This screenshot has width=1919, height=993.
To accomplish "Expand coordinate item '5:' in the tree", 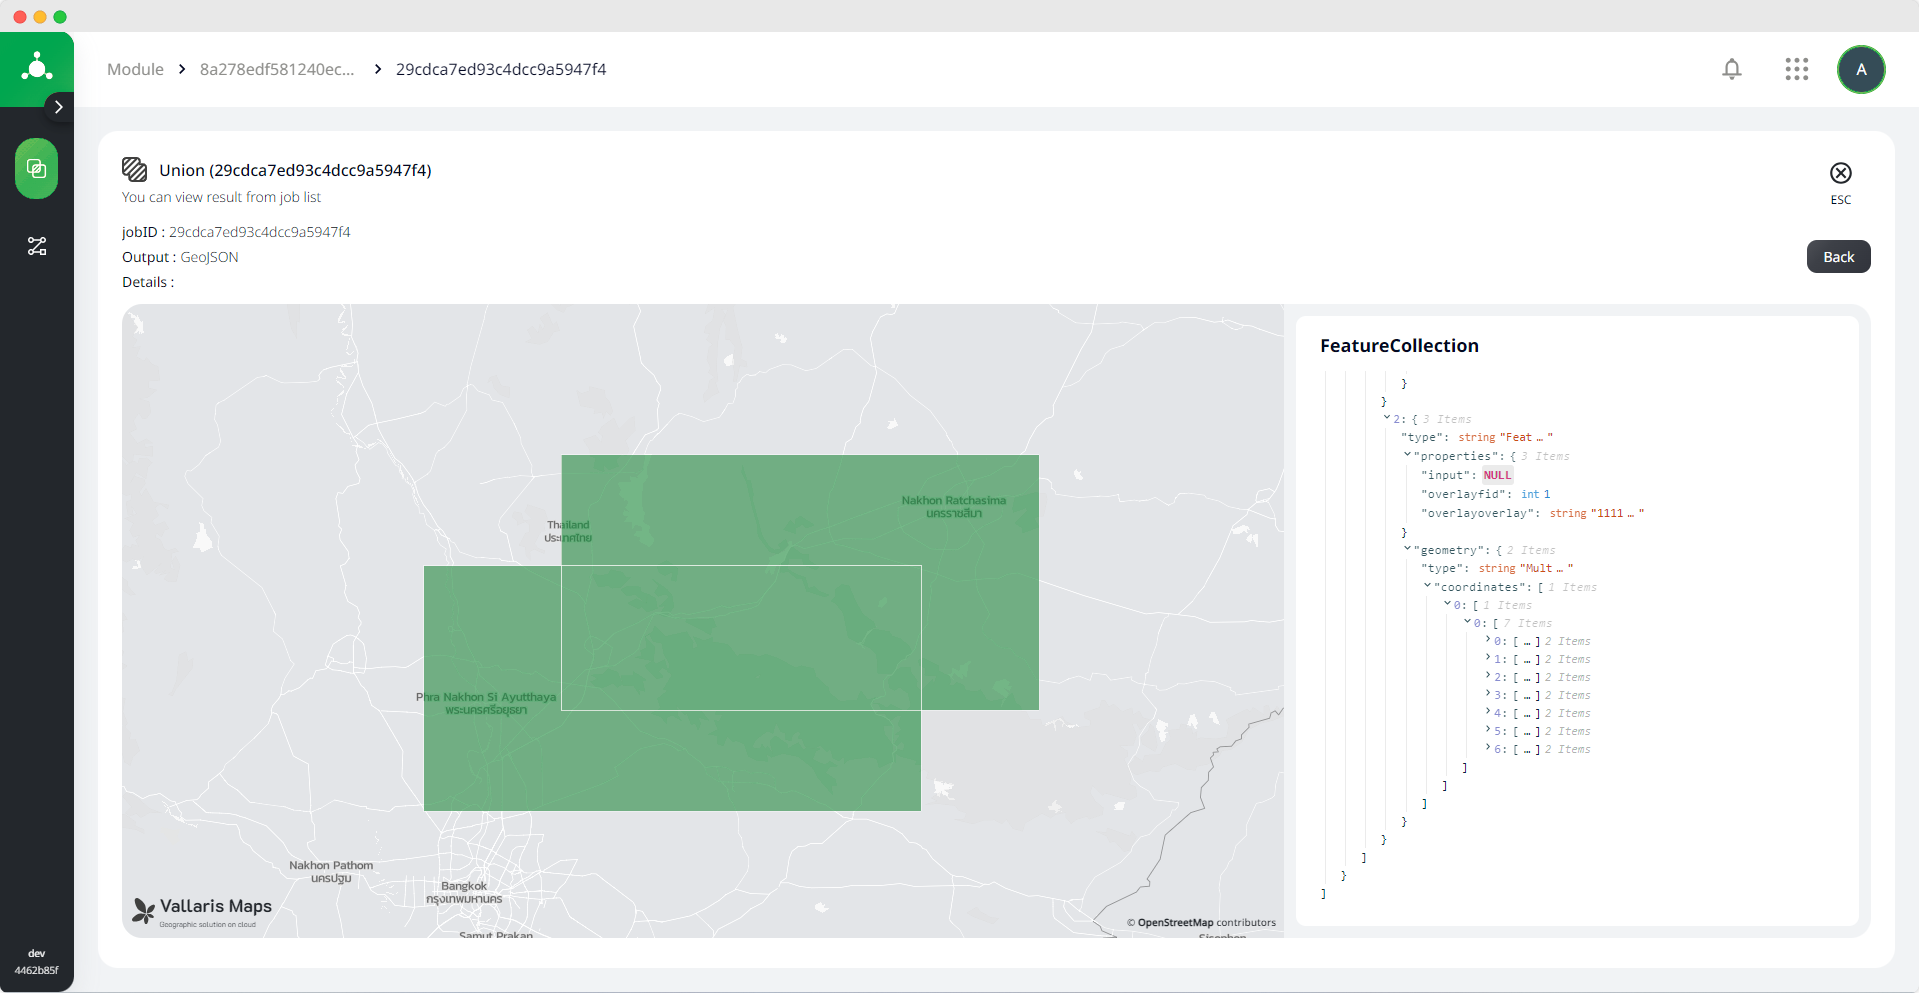I will coord(1488,730).
